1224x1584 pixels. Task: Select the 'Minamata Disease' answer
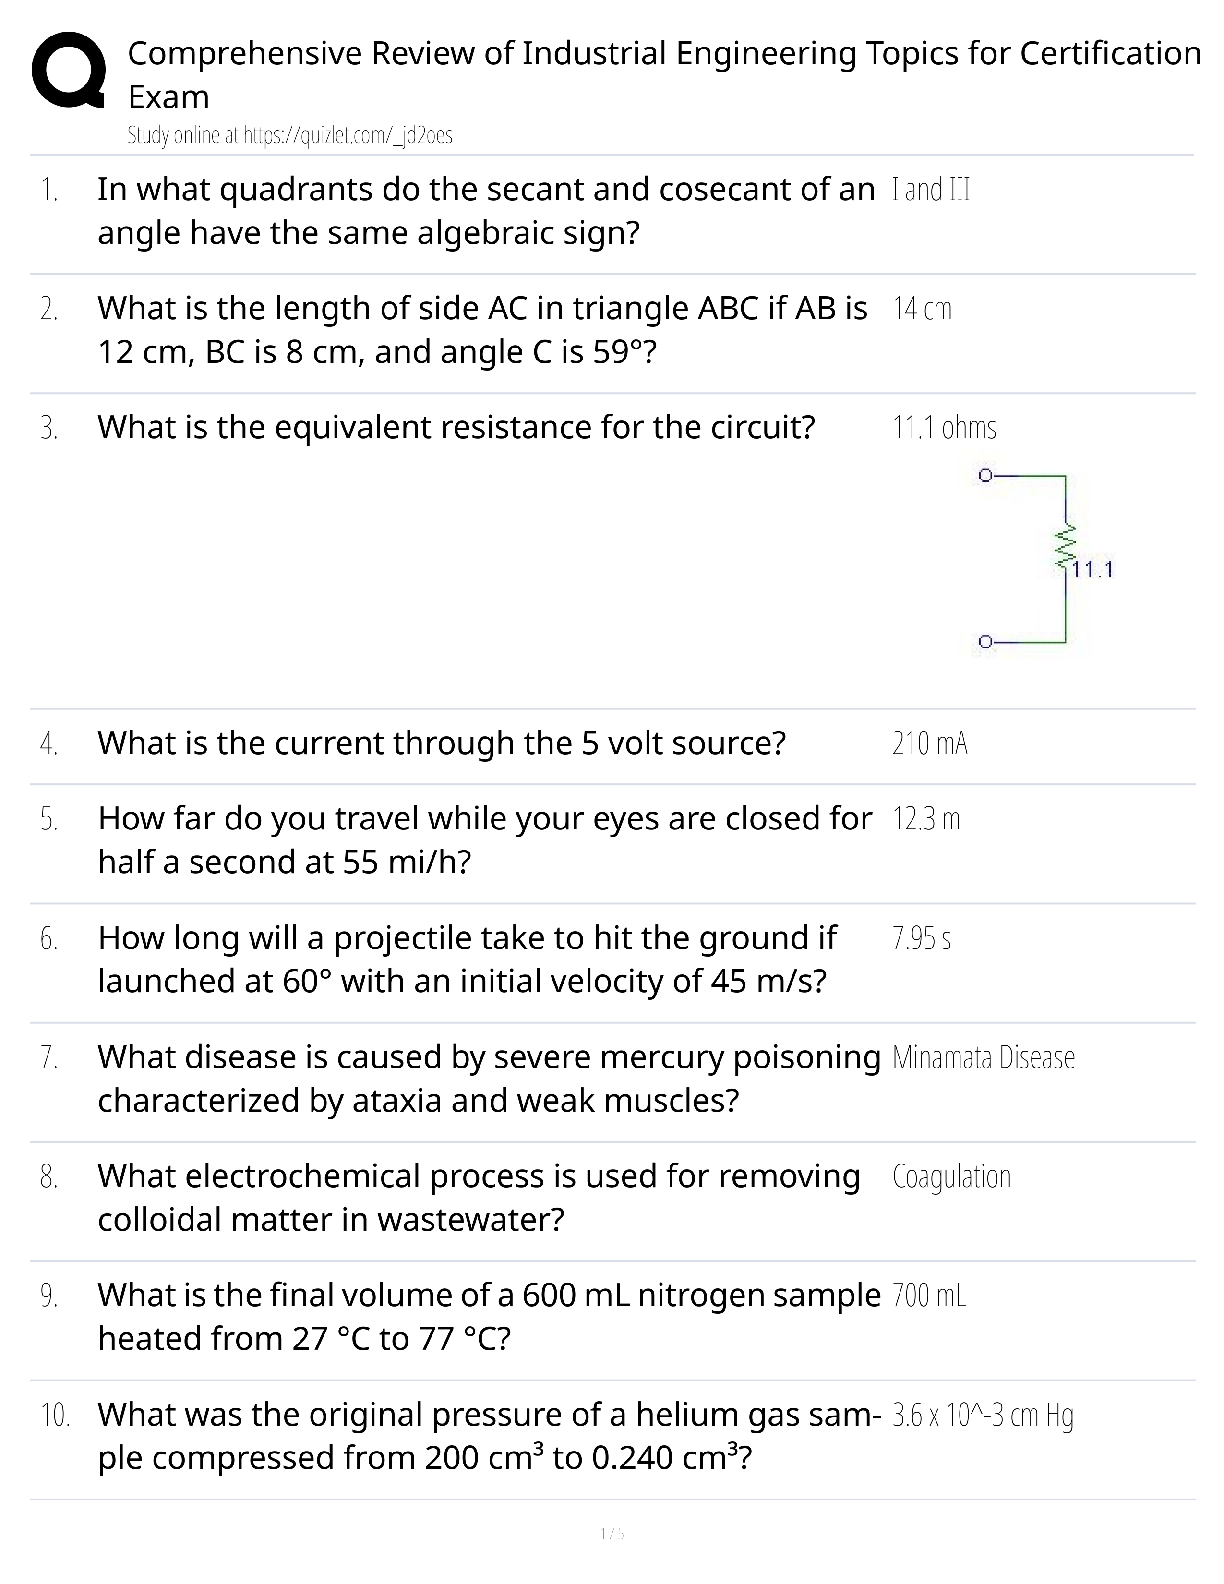pos(984,1057)
